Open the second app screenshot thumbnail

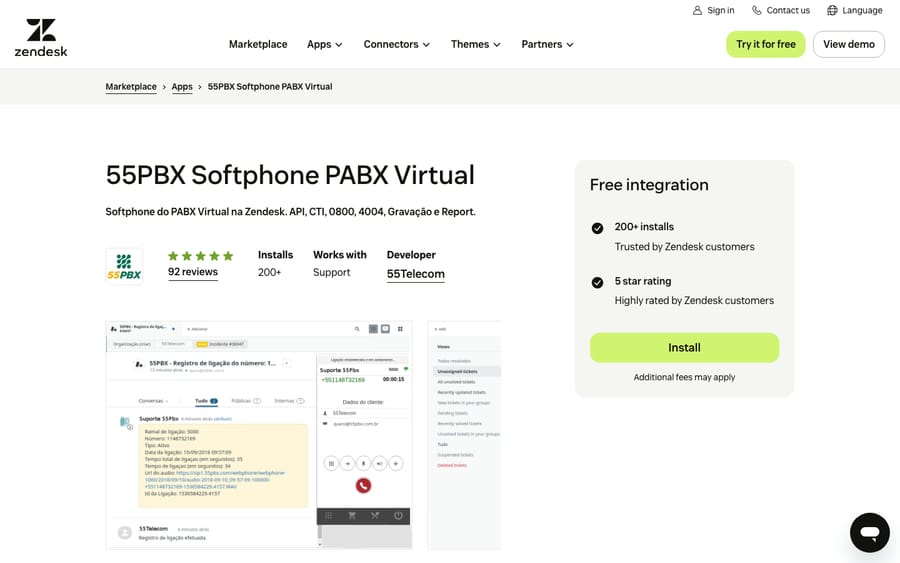464,435
